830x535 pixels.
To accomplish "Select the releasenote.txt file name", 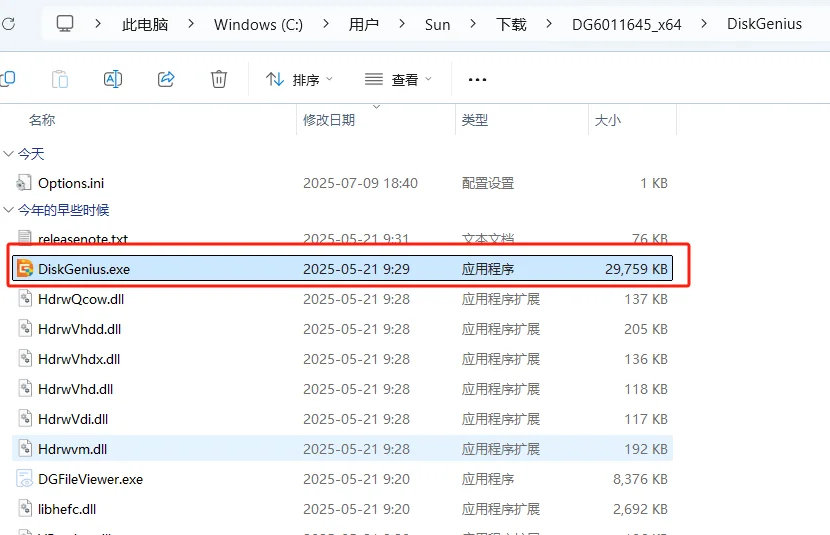I will pyautogui.click(x=83, y=239).
